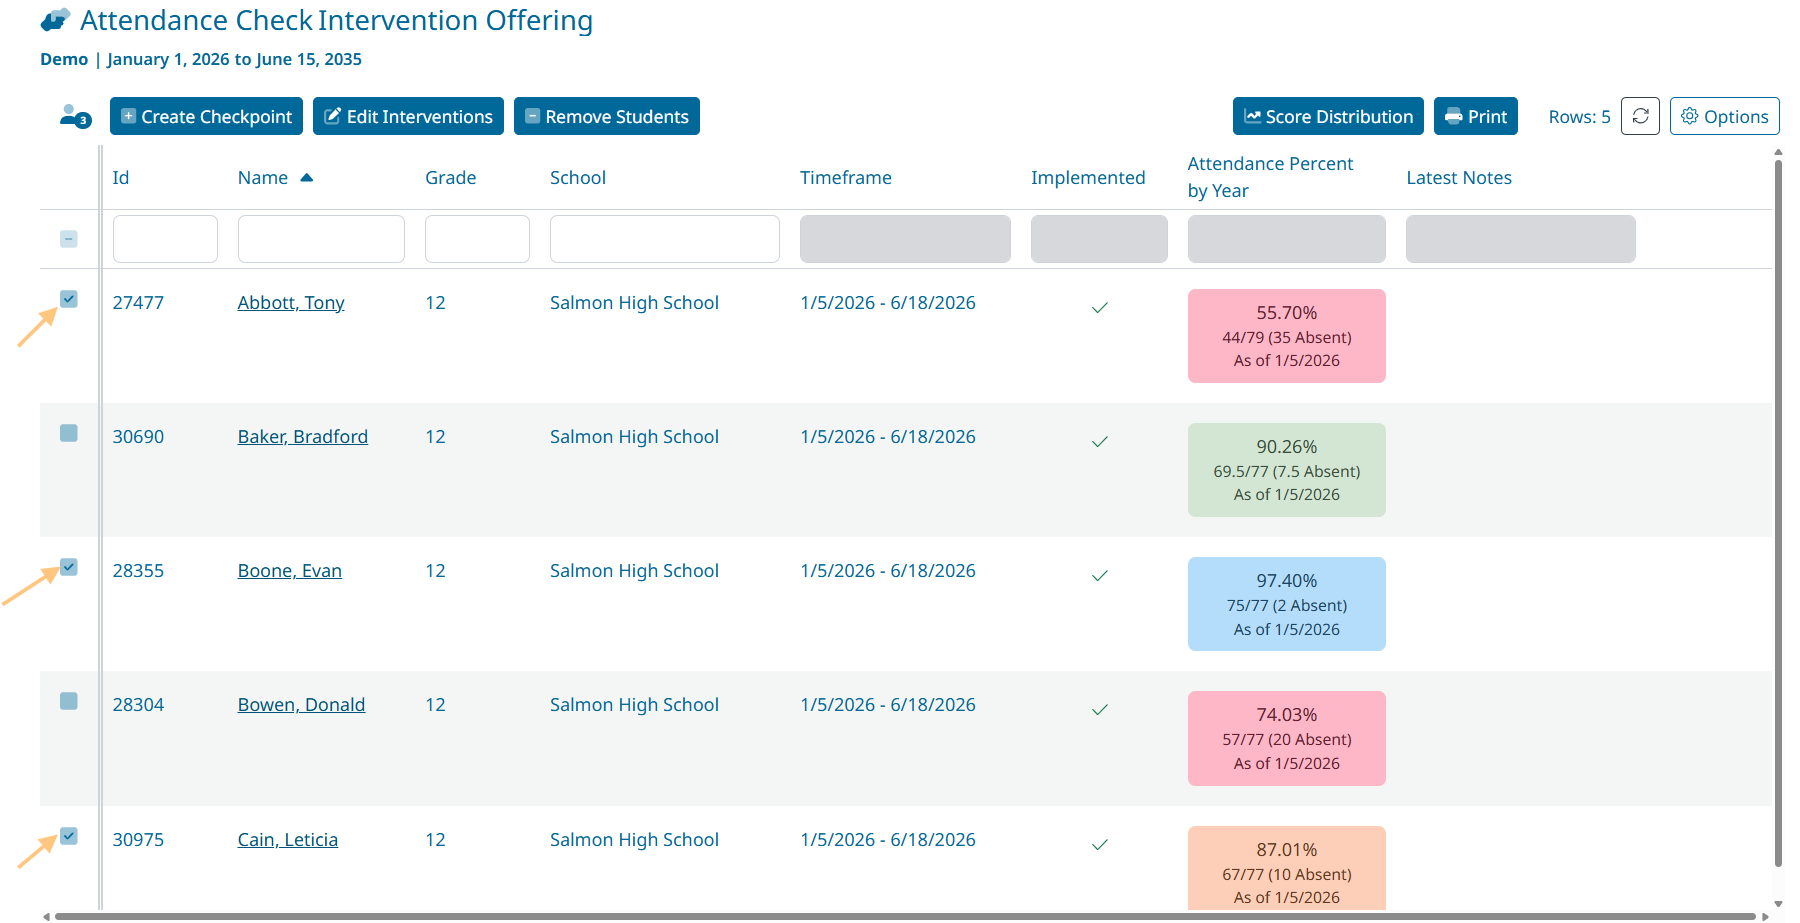This screenshot has width=1800, height=923.
Task: Select the checkbox for Baker, Bradford
Action: 69,433
